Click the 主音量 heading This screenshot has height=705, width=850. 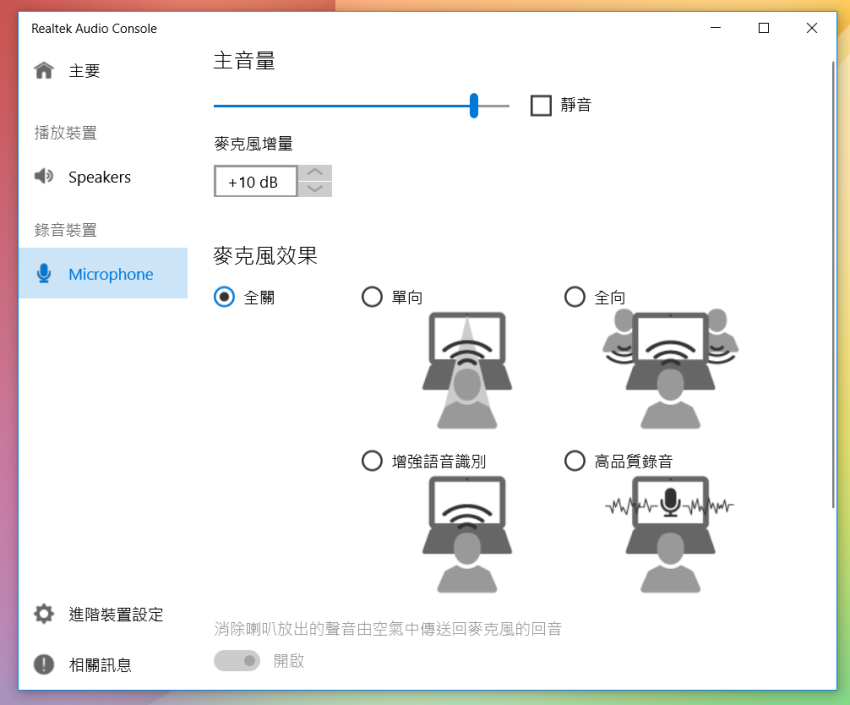click(x=244, y=61)
